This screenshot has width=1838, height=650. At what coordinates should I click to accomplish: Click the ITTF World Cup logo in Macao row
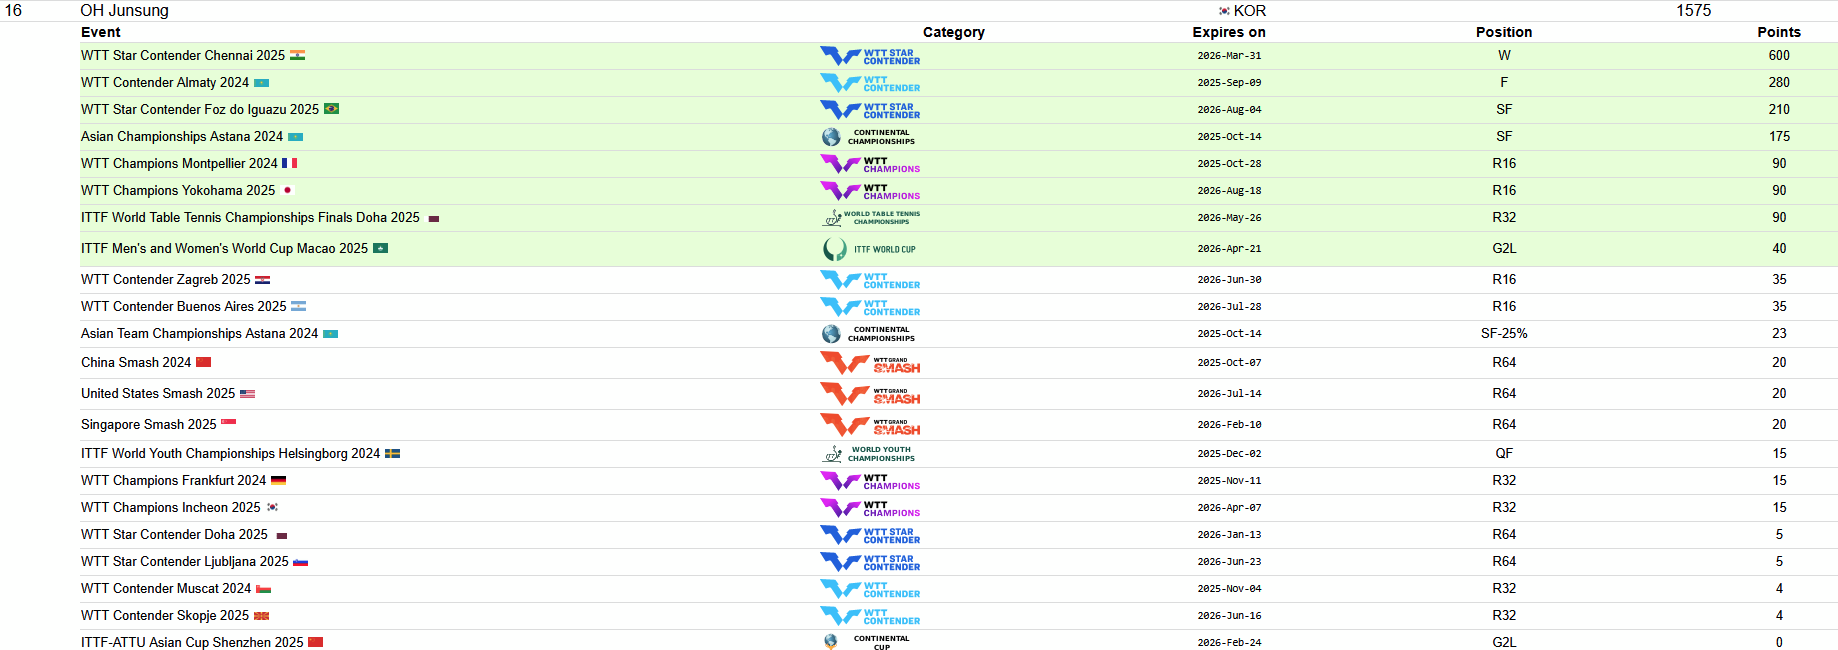click(x=869, y=249)
